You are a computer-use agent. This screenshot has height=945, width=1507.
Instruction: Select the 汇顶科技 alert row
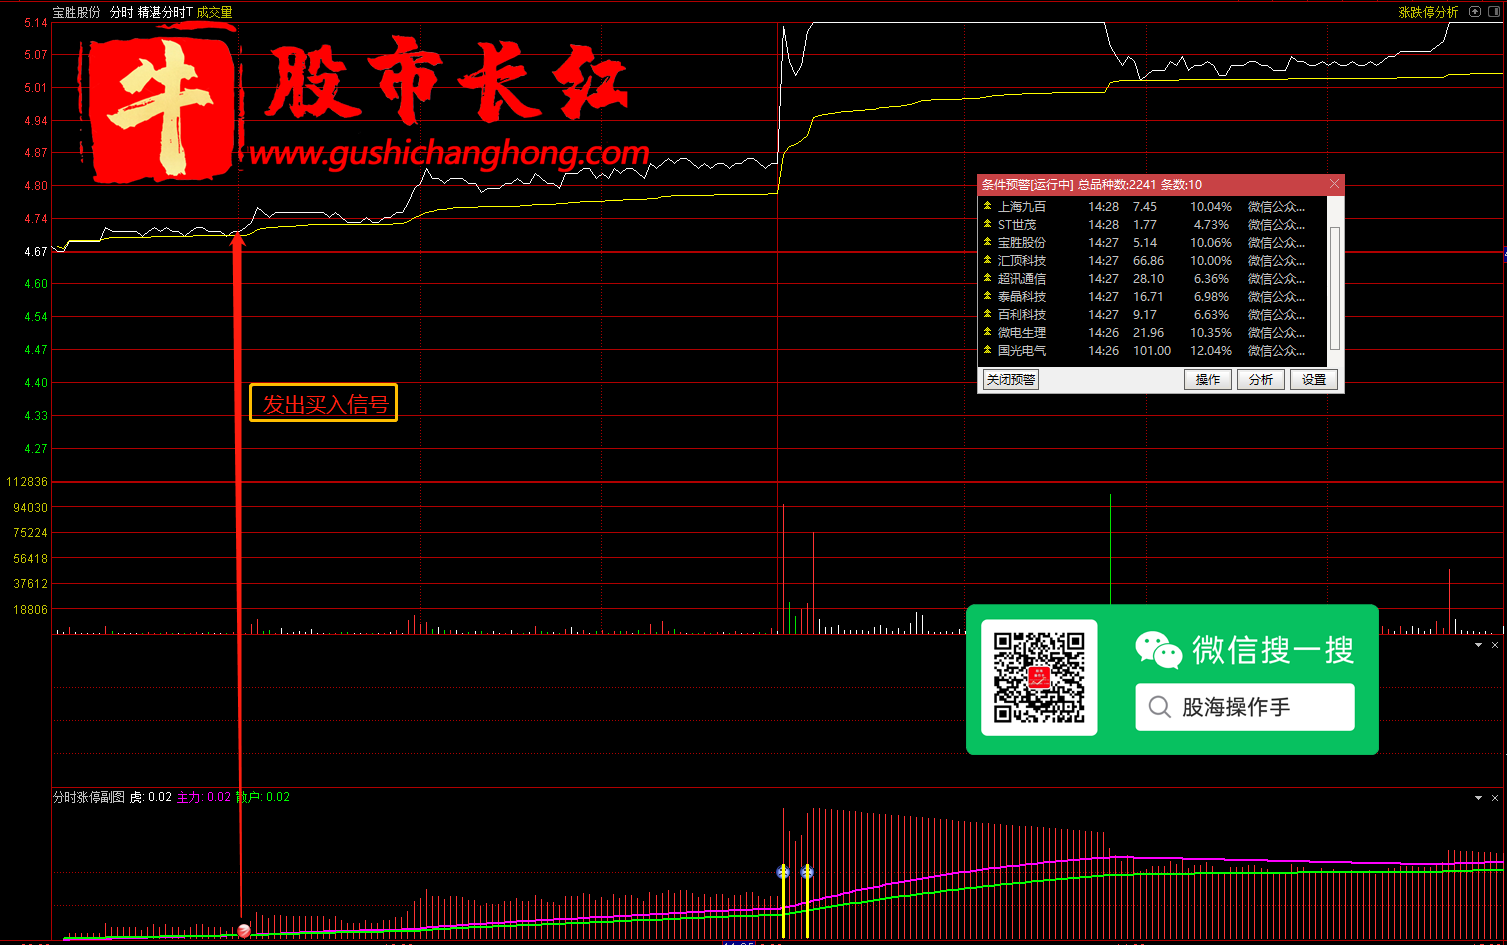click(x=1154, y=261)
